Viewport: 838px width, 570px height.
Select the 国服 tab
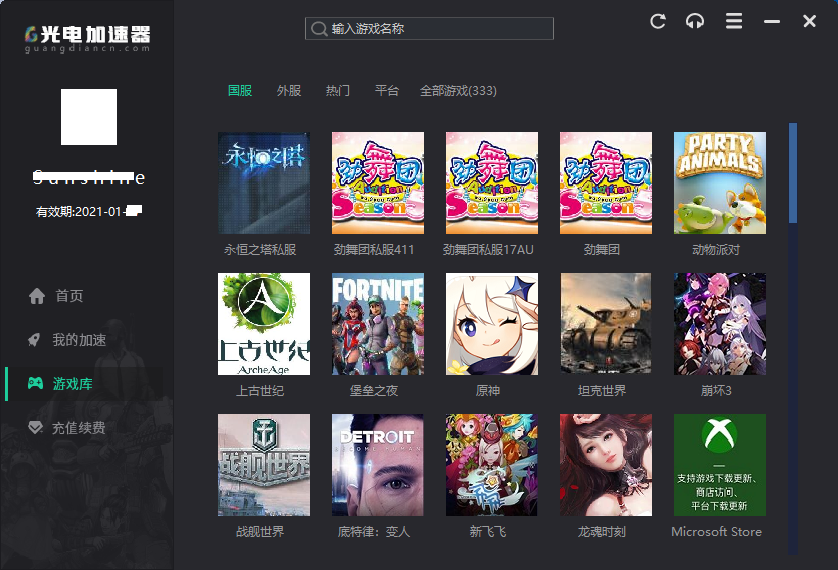coord(240,91)
